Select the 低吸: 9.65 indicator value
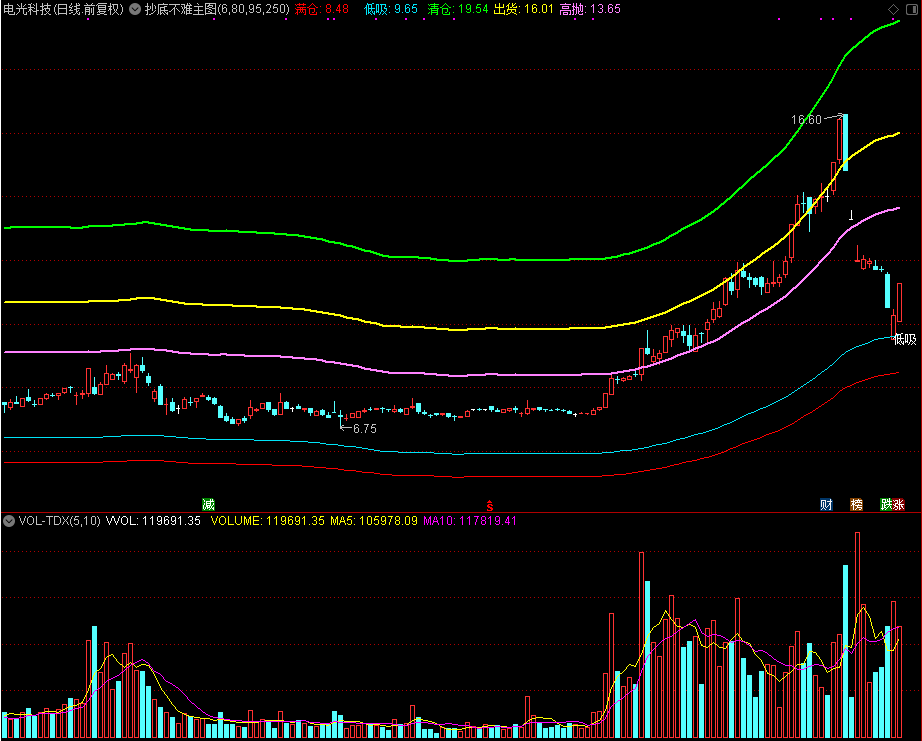922x741 pixels. 391,9
